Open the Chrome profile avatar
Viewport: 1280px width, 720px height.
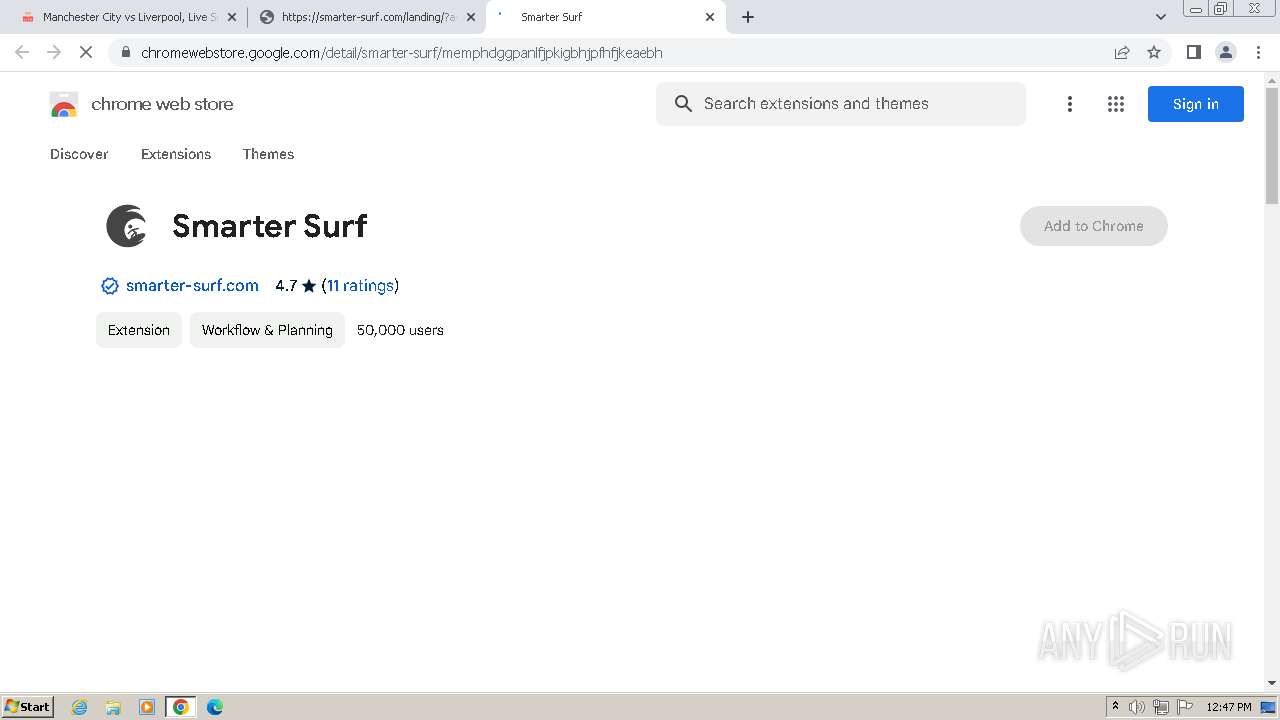pos(1225,52)
